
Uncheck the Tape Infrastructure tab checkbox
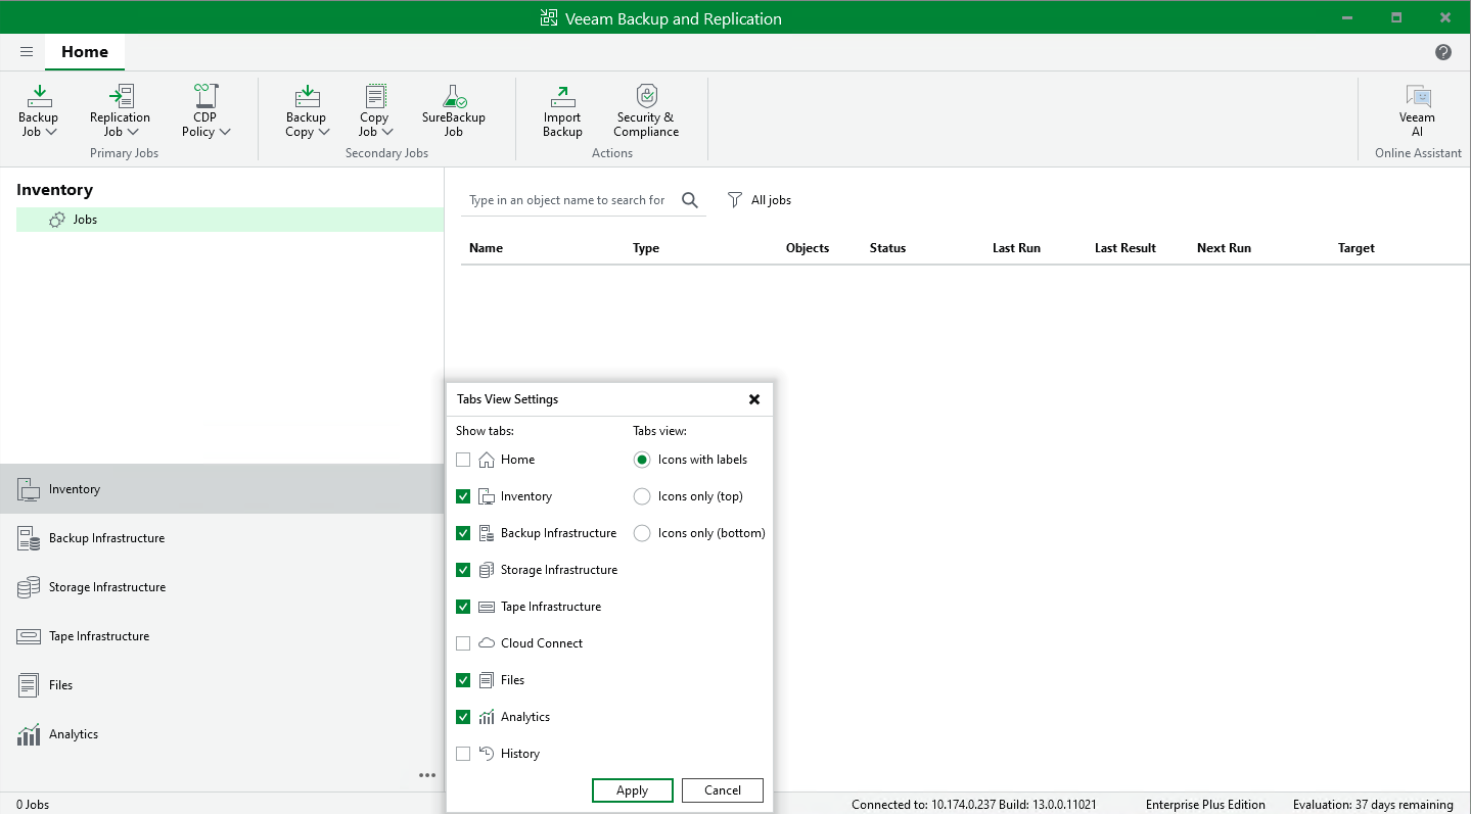[x=463, y=607]
